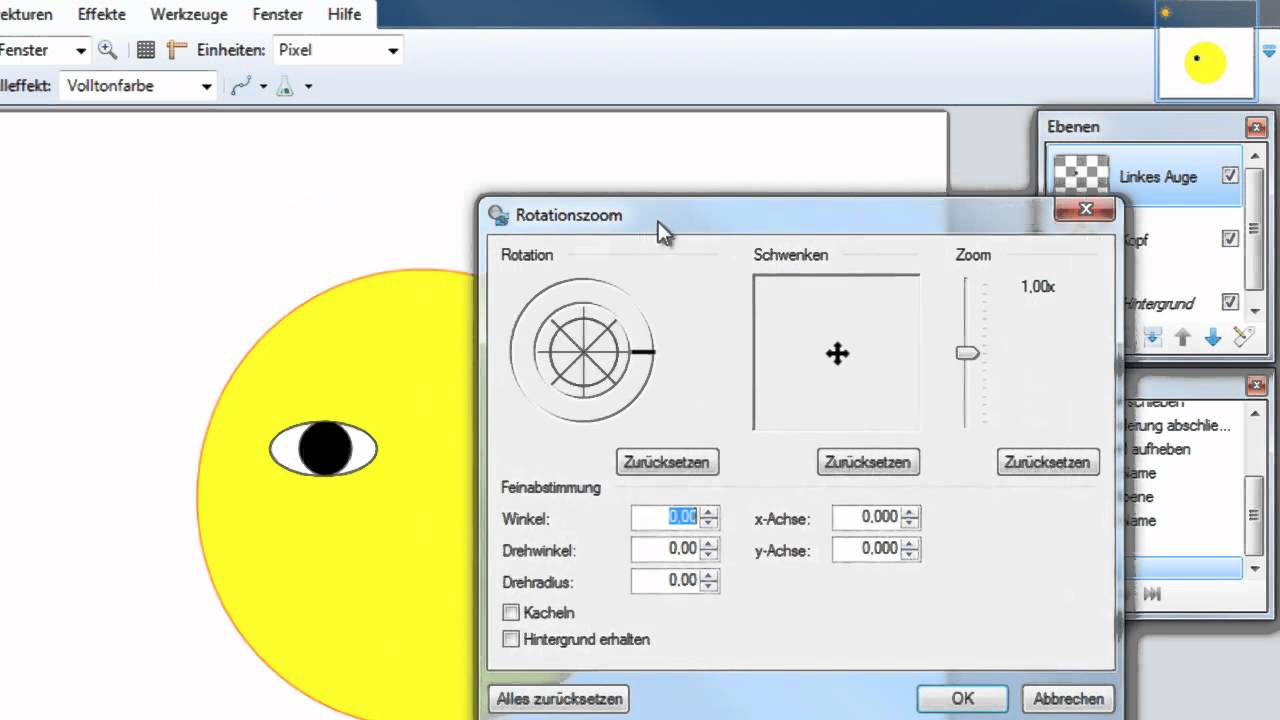Enable the Kacheln checkbox
1280x720 pixels.
point(511,613)
